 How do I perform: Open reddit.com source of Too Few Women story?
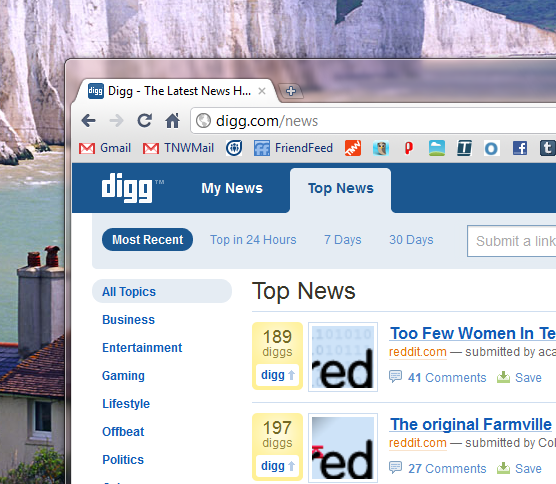point(418,352)
